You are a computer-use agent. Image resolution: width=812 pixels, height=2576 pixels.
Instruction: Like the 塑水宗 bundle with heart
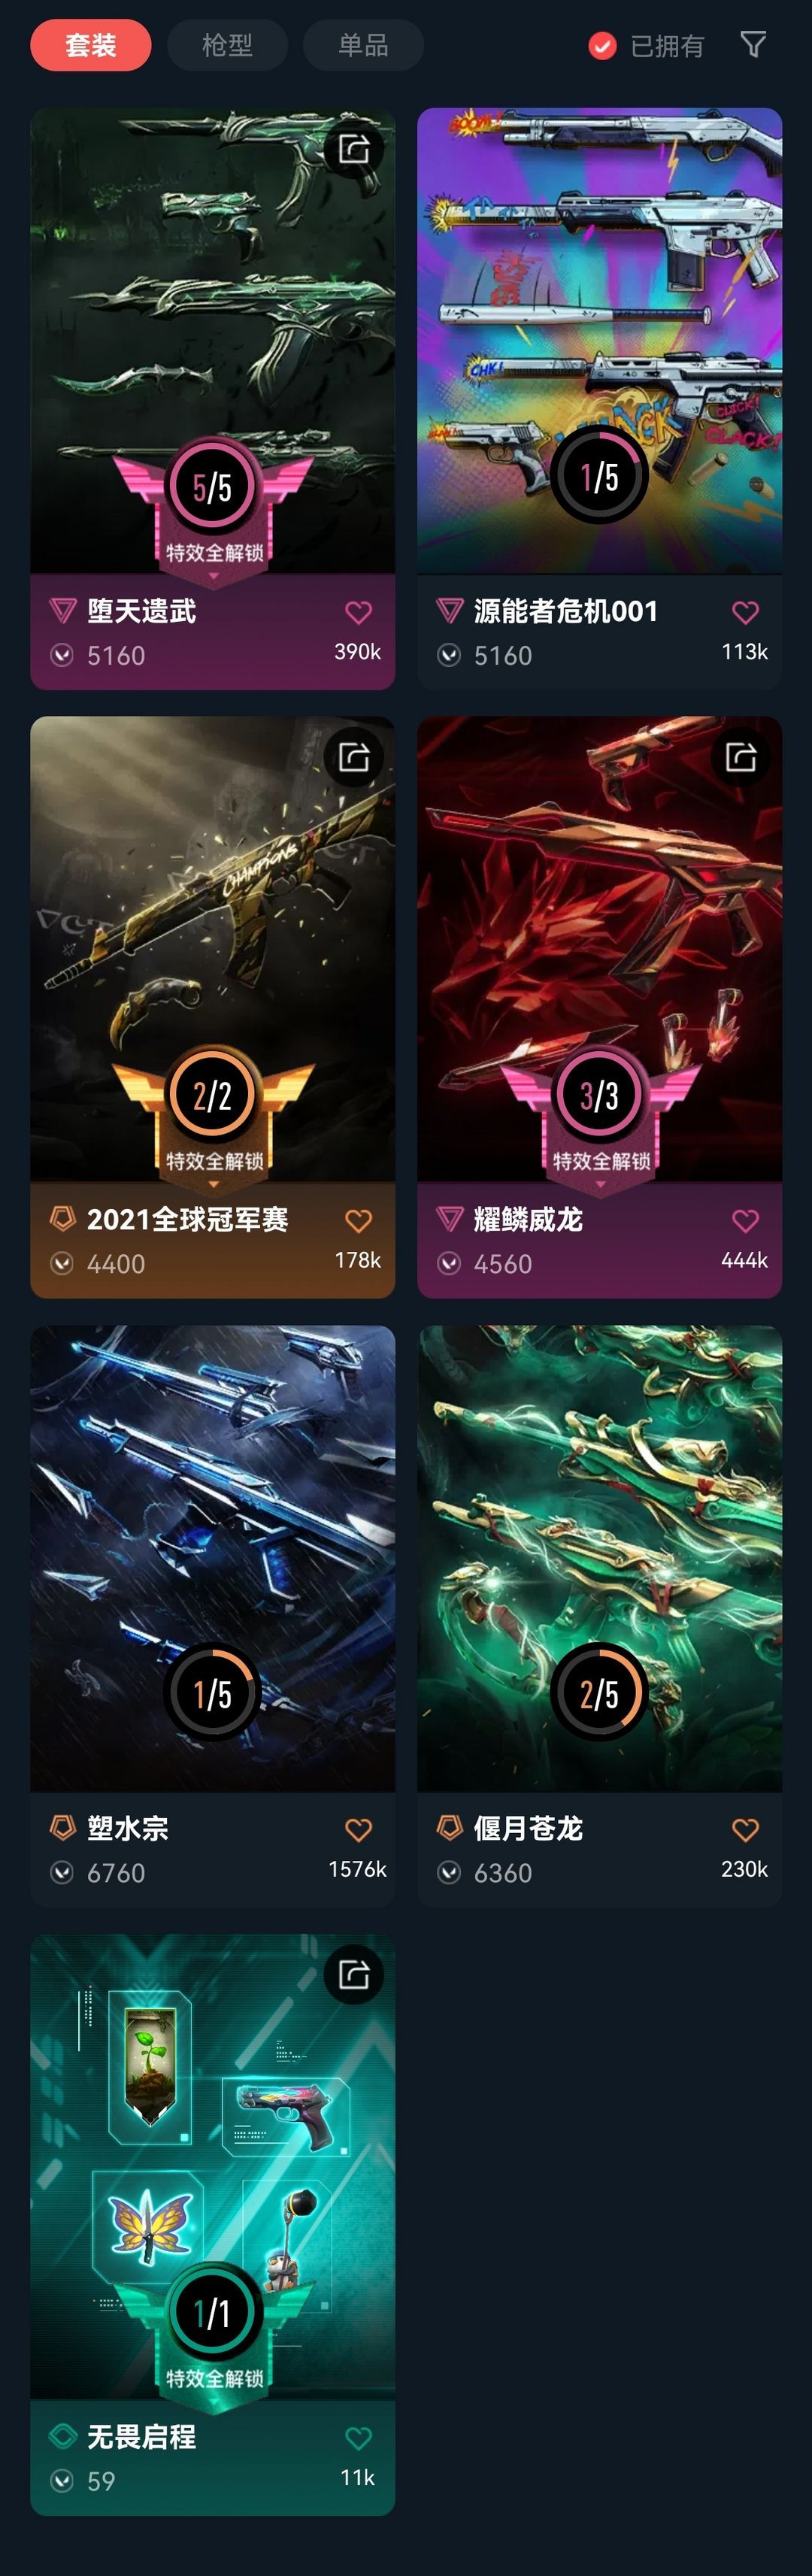coord(358,1829)
